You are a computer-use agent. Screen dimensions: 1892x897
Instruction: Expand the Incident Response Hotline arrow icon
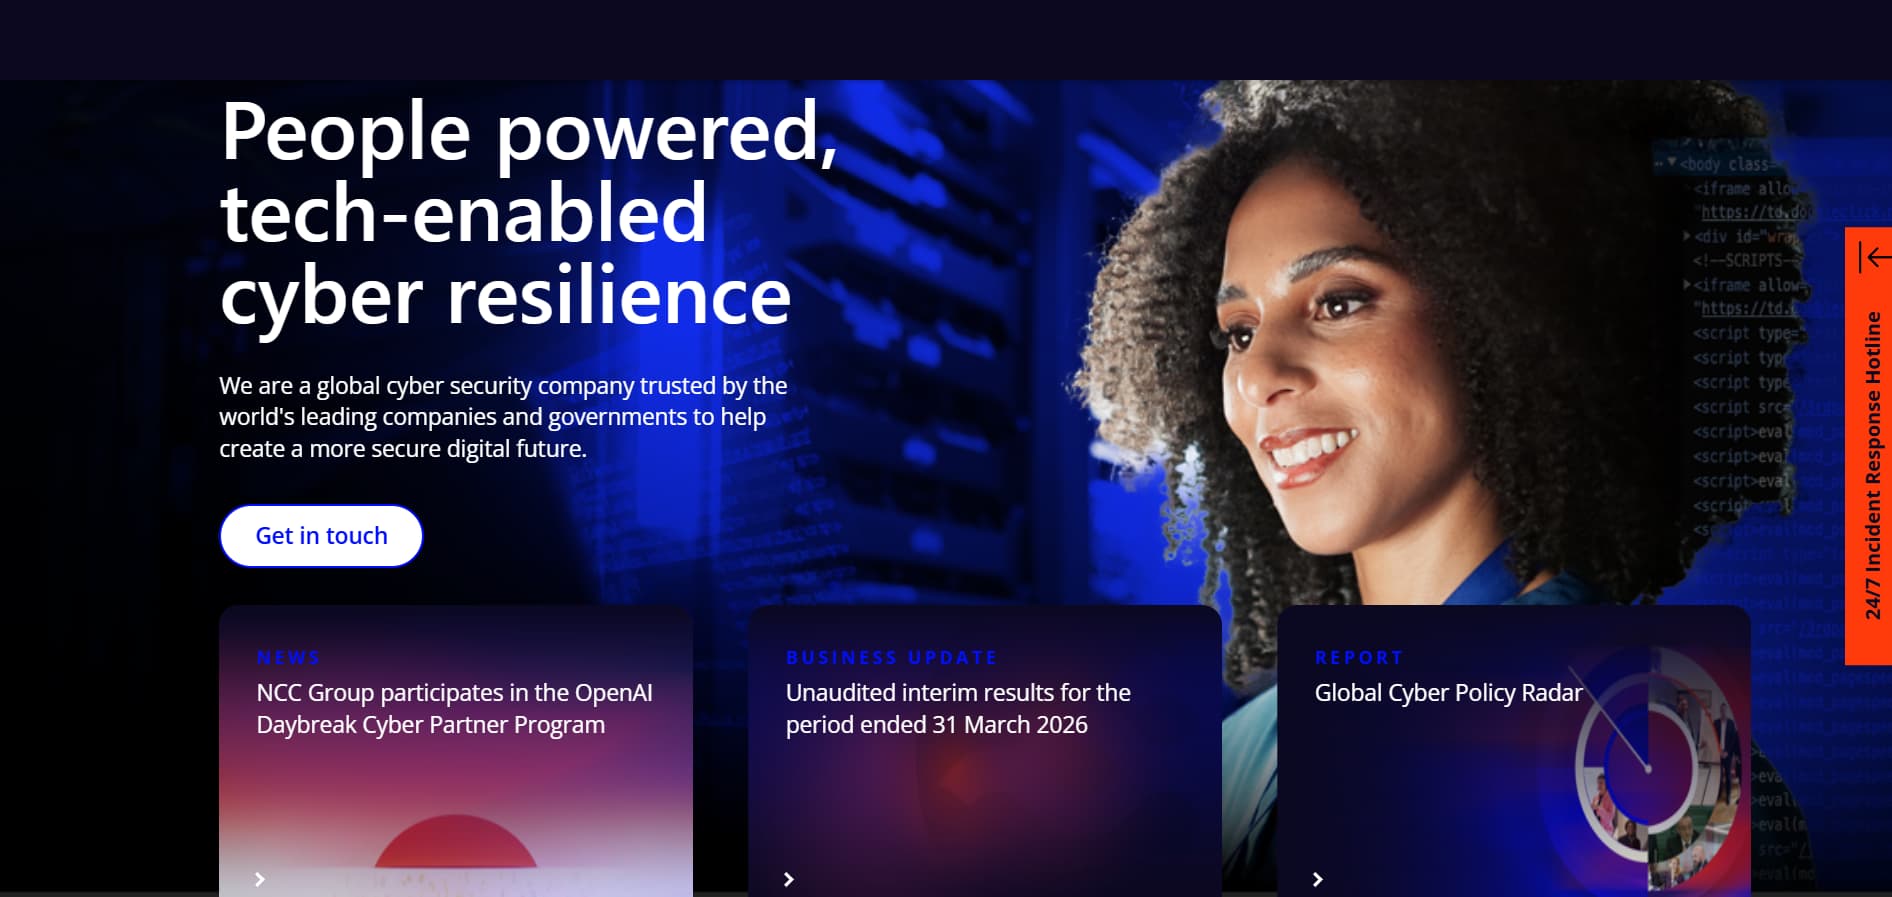1874,258
